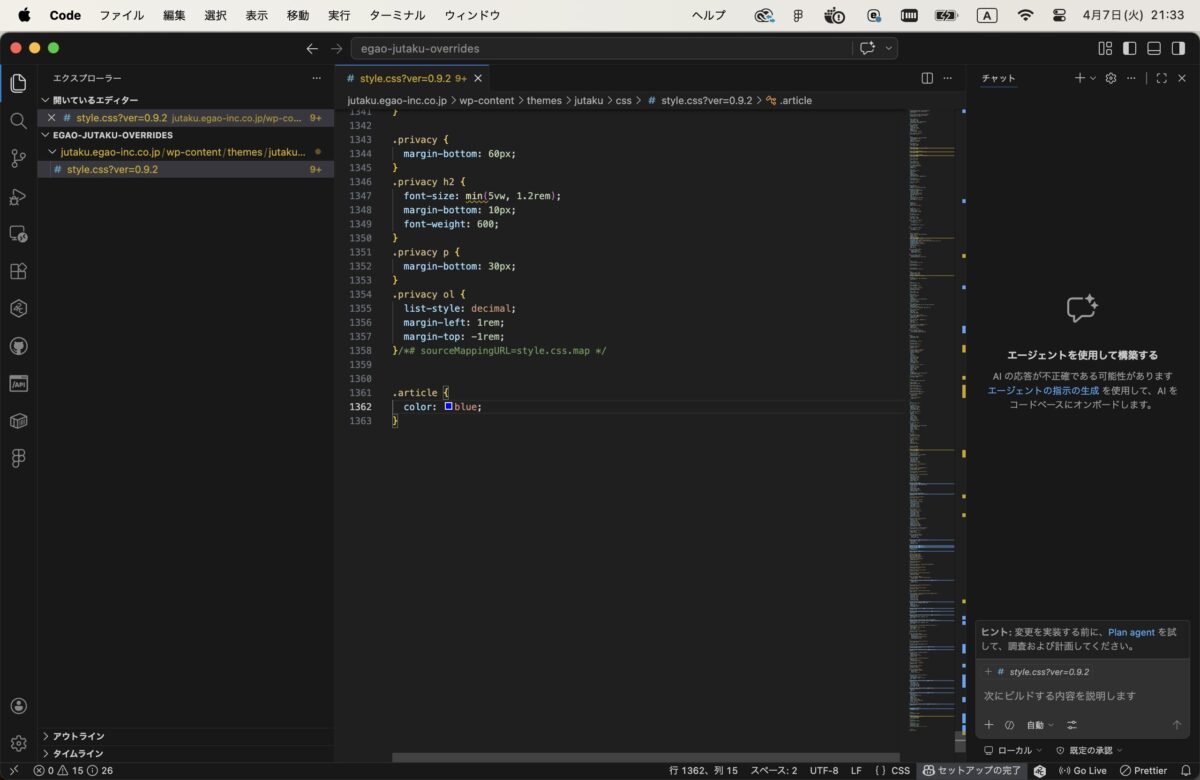Open chat settings gear icon
Image resolution: width=1200 pixels, height=780 pixels.
coord(1110,78)
